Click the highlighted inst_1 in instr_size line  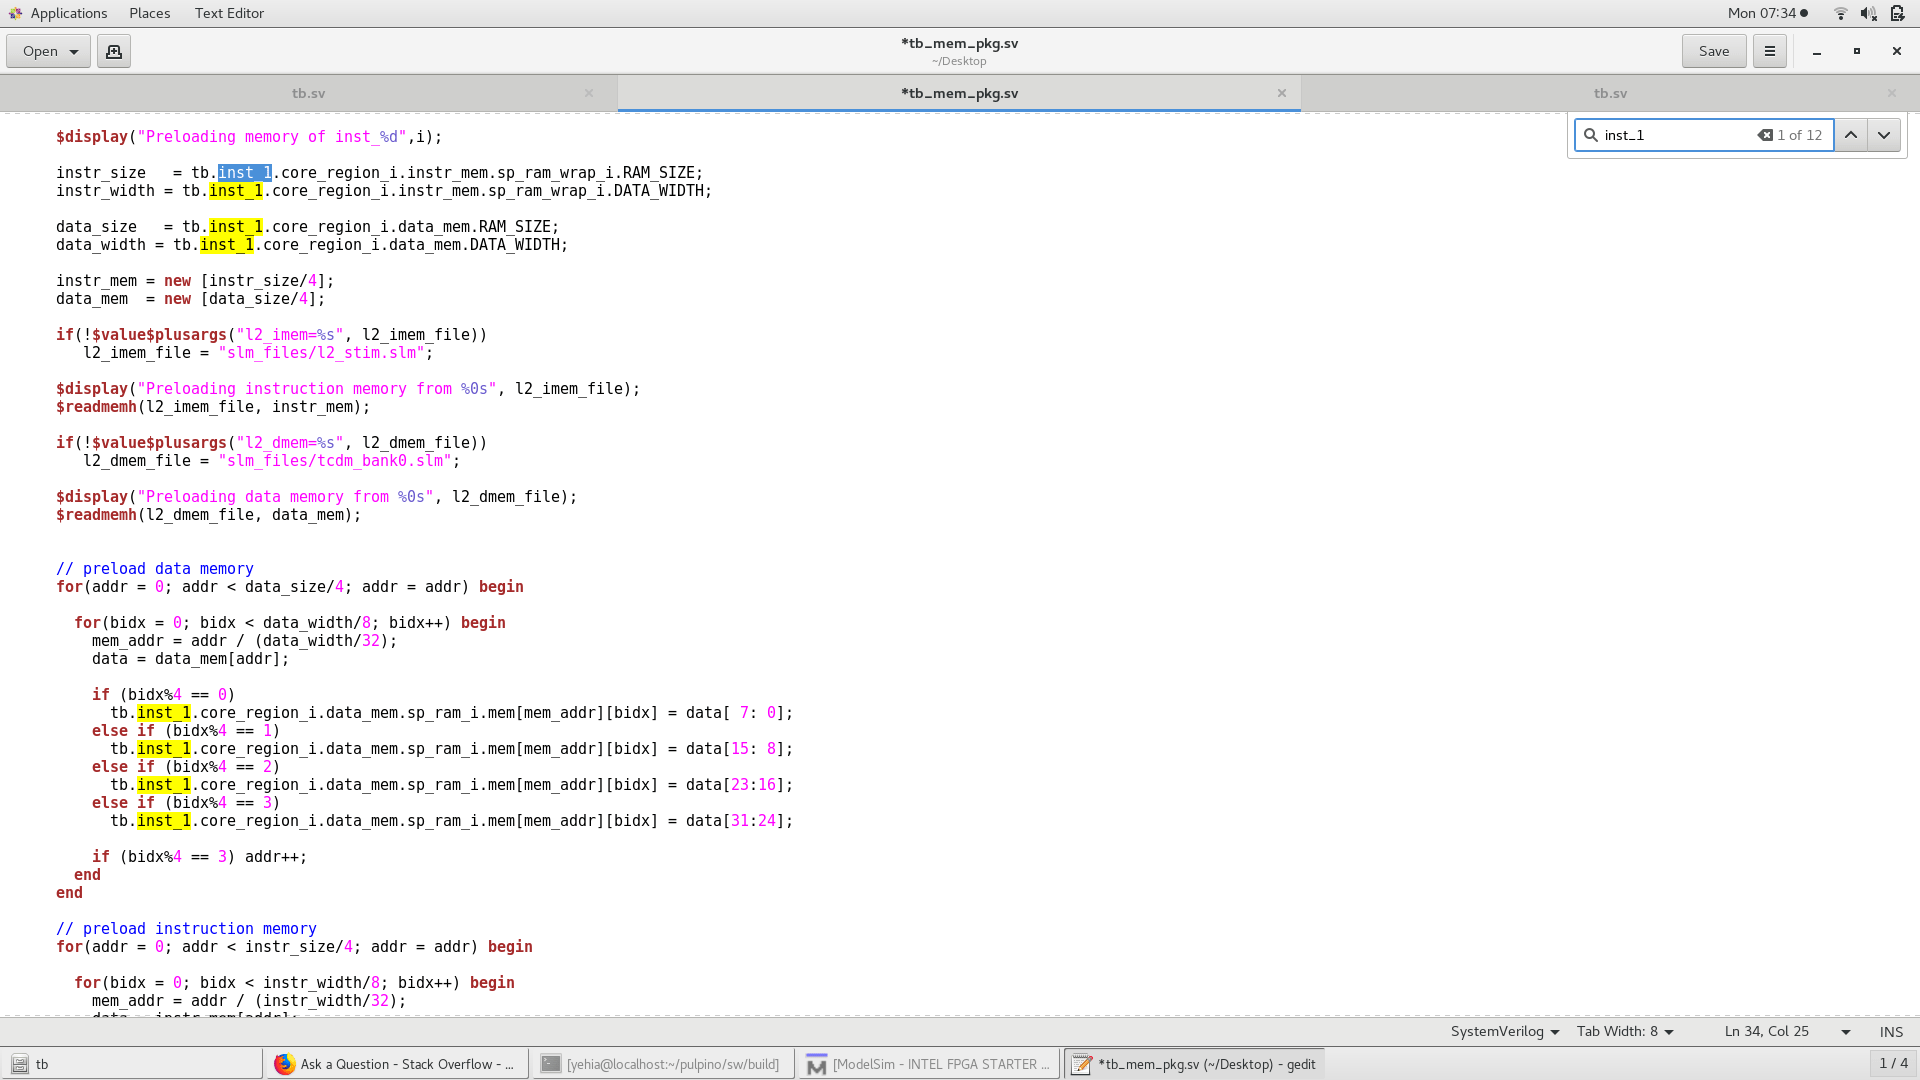[x=245, y=173]
